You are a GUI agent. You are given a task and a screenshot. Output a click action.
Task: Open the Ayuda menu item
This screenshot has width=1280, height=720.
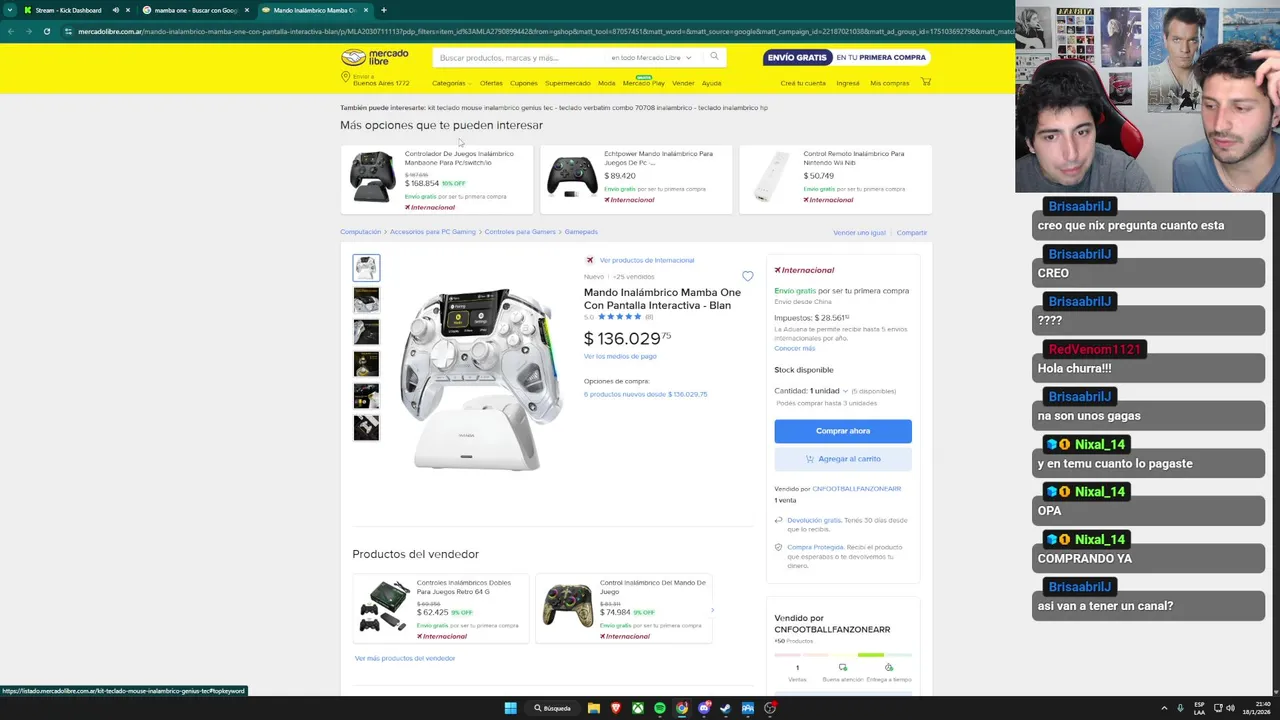[711, 83]
